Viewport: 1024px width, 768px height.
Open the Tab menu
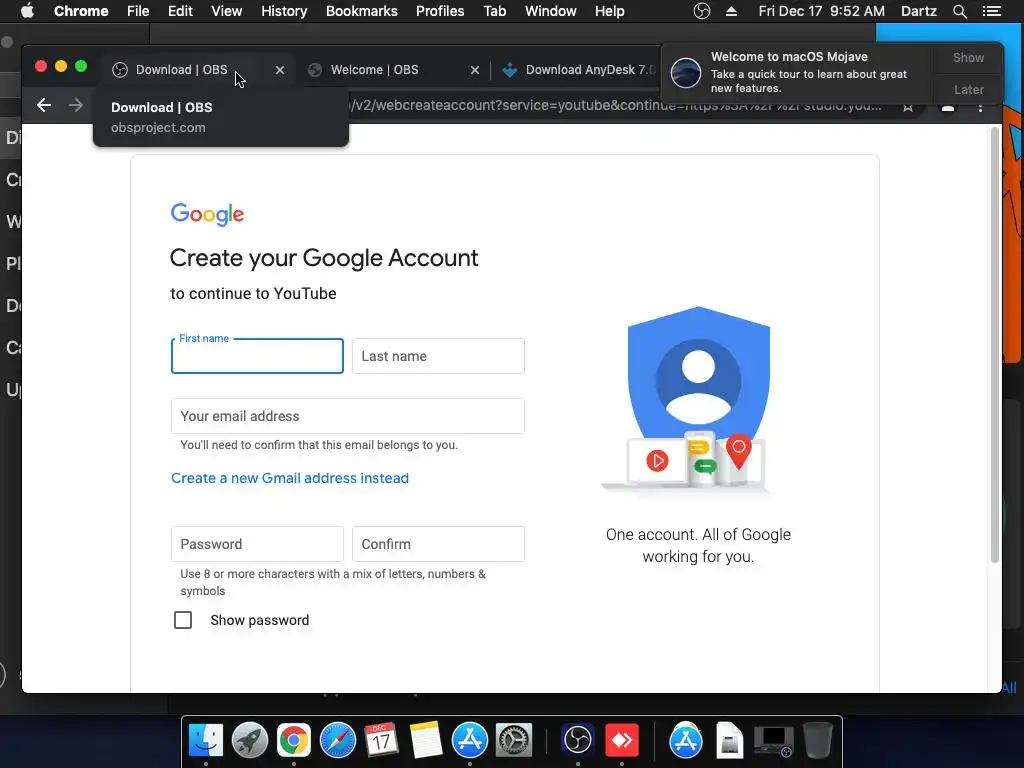(x=494, y=11)
